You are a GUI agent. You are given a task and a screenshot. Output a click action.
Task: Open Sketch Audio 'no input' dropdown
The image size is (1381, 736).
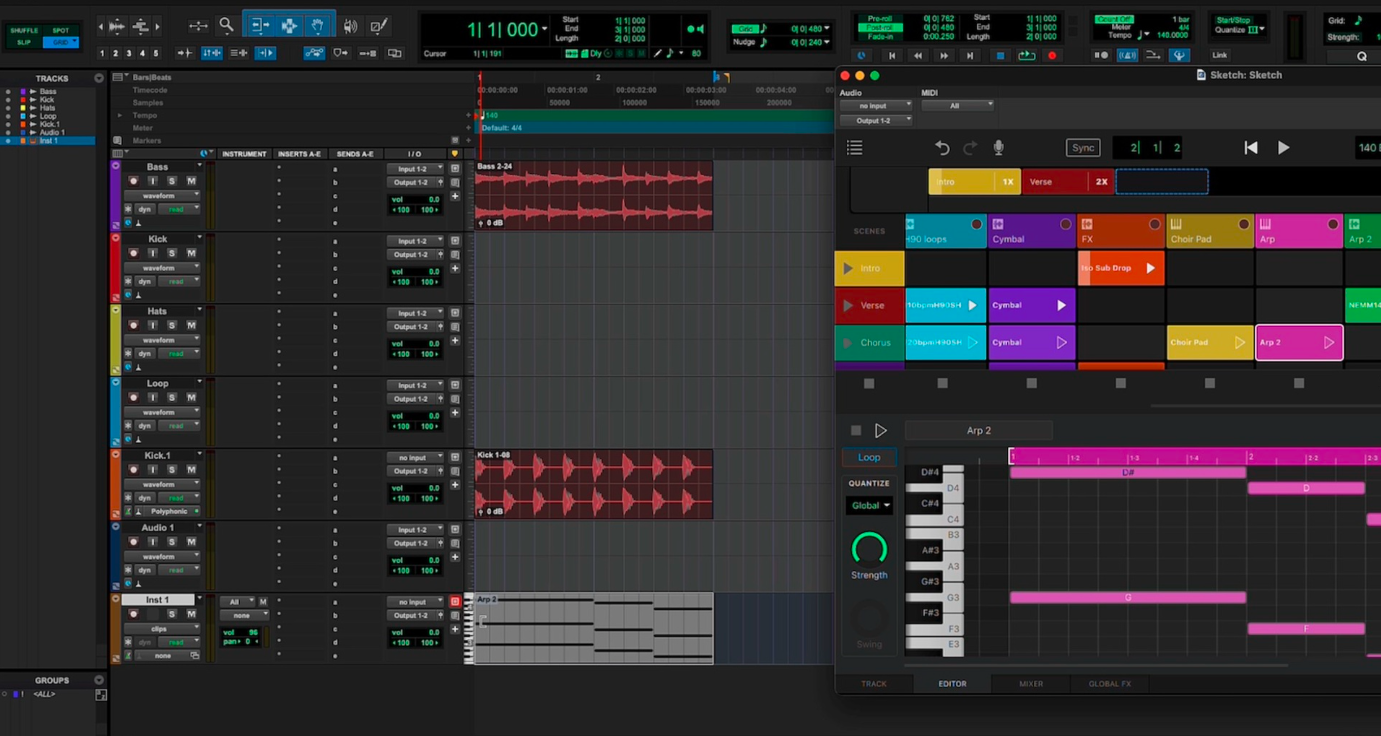875,105
